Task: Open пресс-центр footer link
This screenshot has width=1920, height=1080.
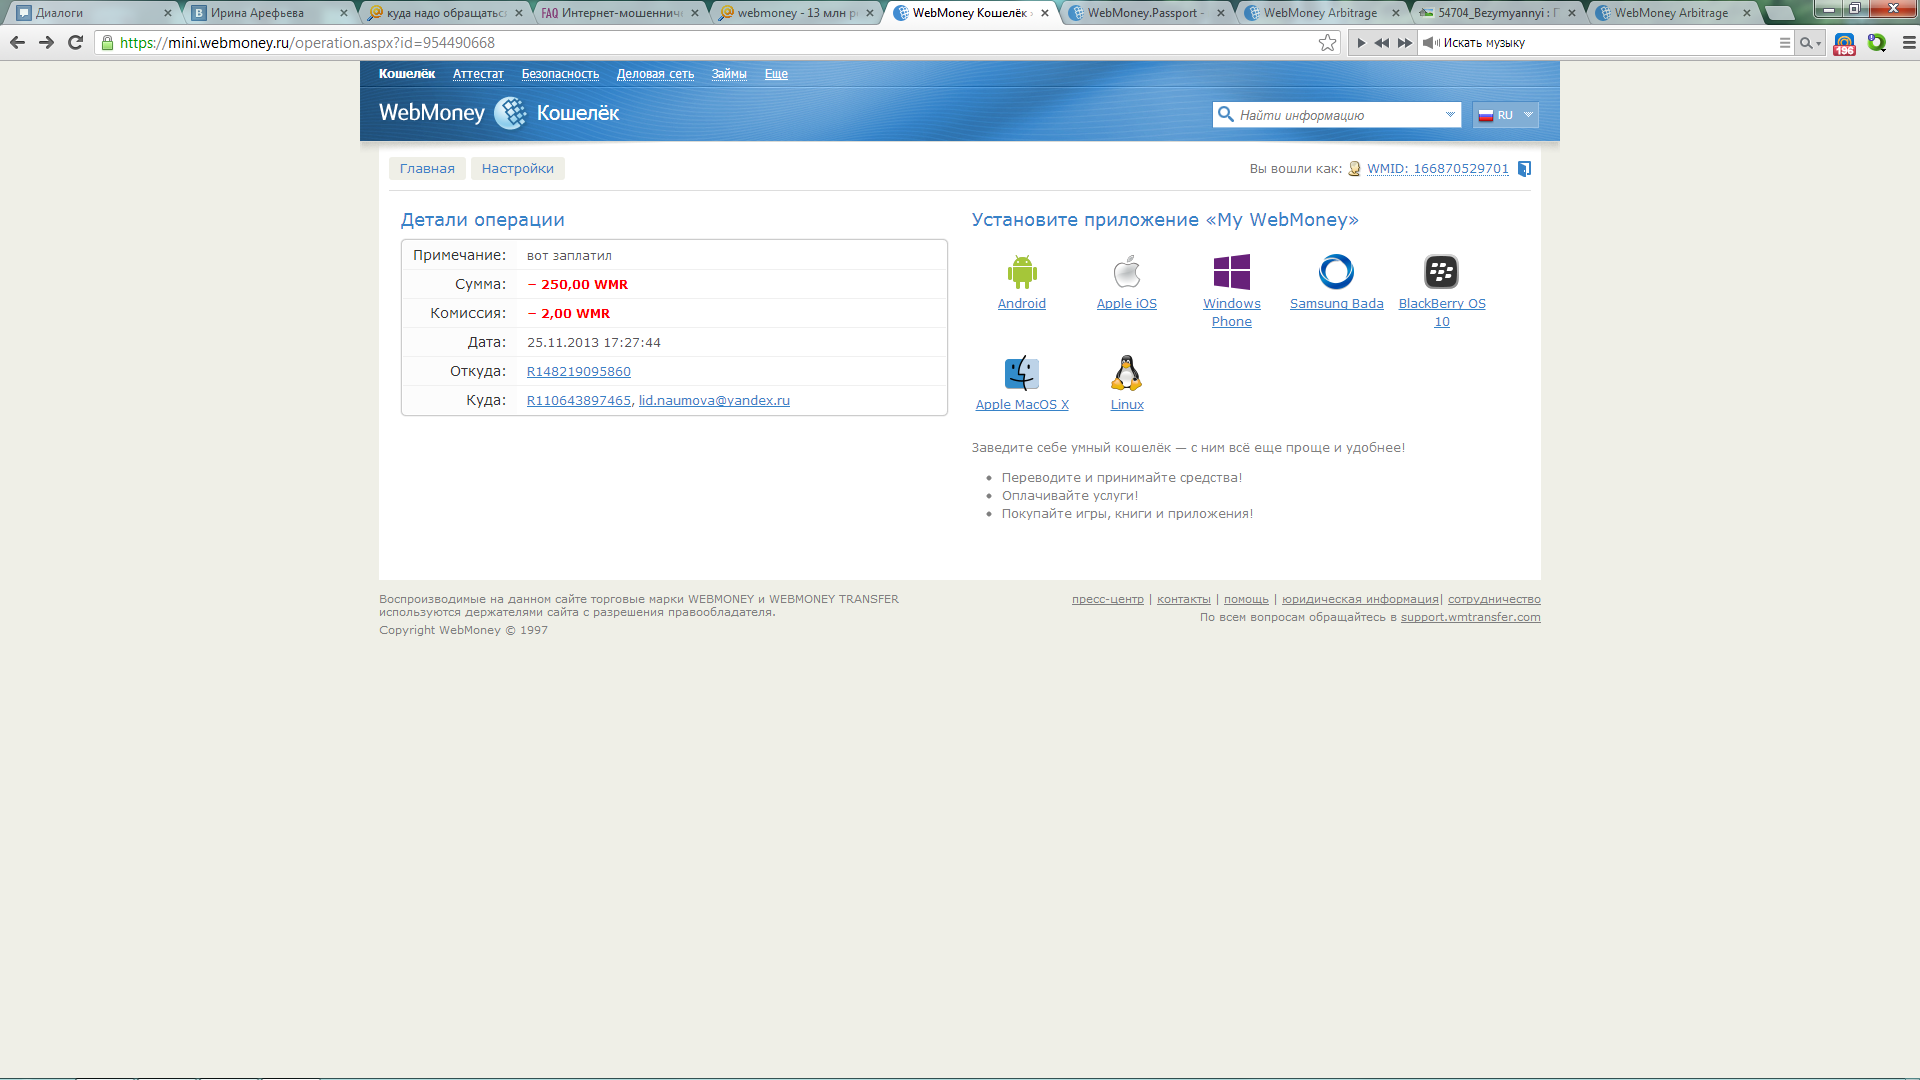Action: (1108, 600)
